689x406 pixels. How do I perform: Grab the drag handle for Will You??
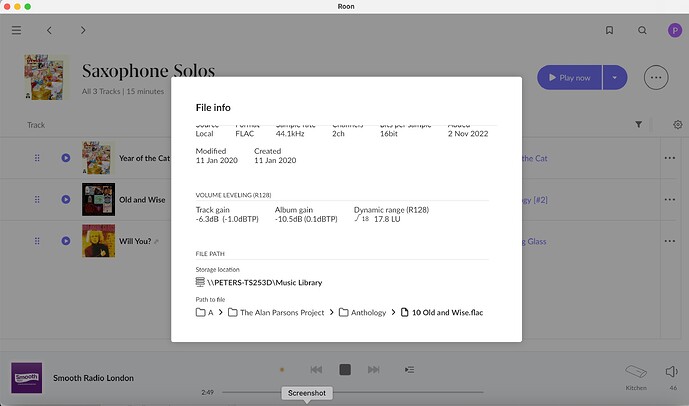click(37, 241)
